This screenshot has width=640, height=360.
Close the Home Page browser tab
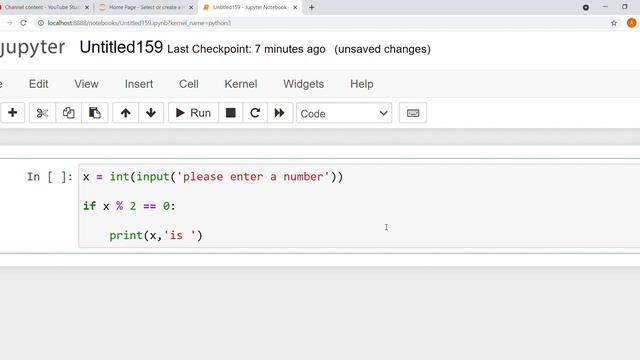[x=191, y=7]
